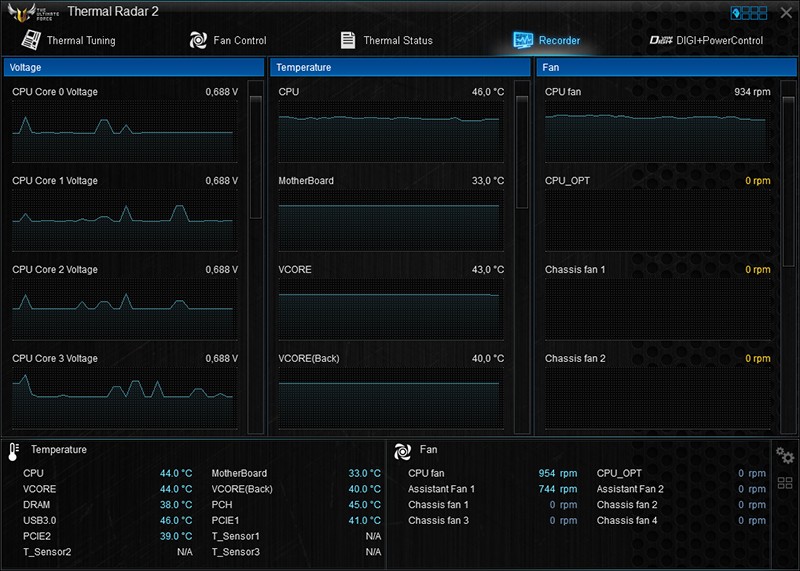Click the CPU temperature graph
The width and height of the screenshot is (800, 571).
[391, 132]
